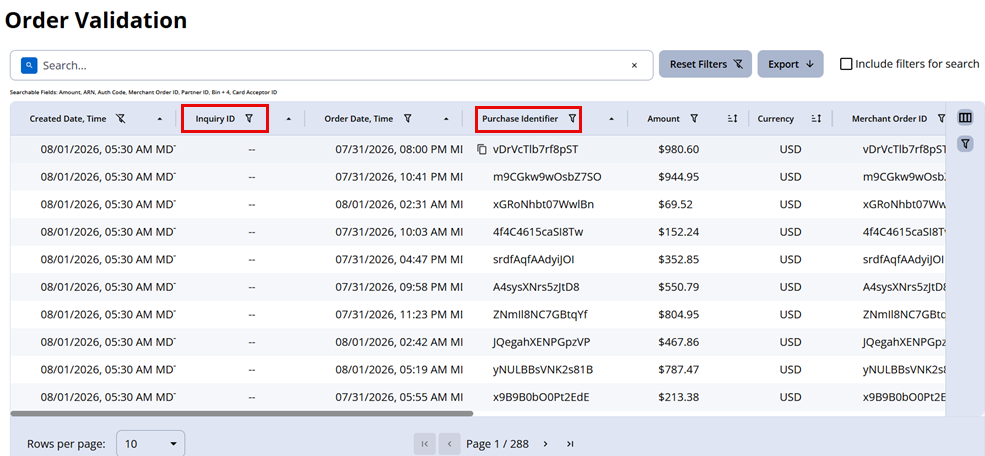
Task: Click order date 07/31/2026, 10:03 AM
Action: pos(399,232)
